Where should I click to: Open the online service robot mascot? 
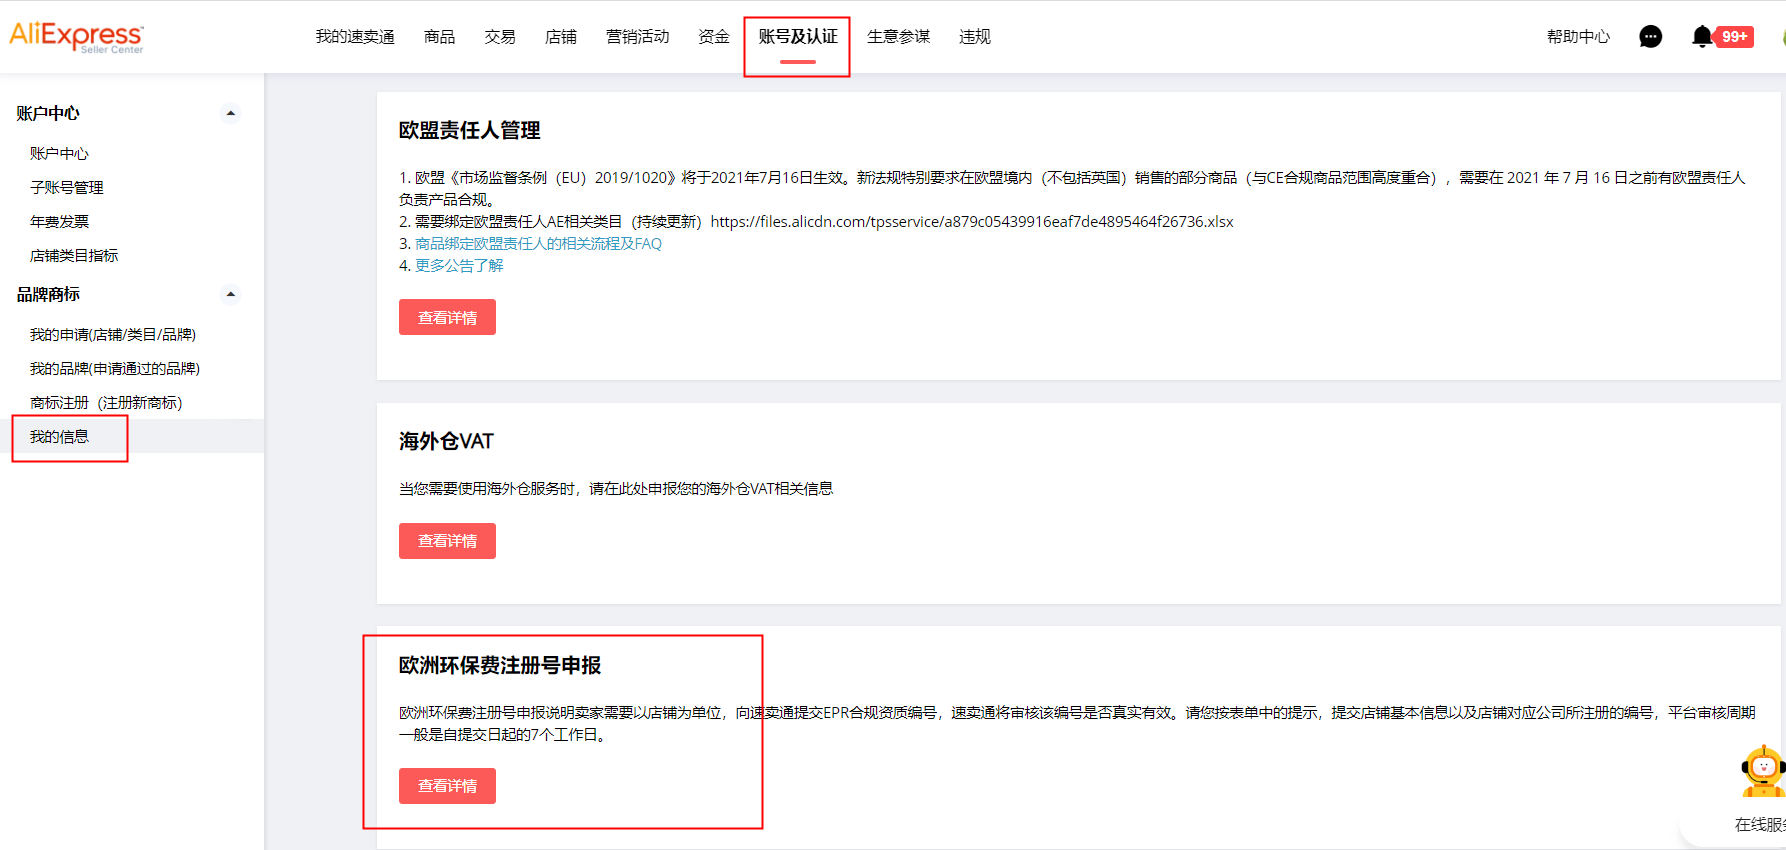coord(1764,771)
